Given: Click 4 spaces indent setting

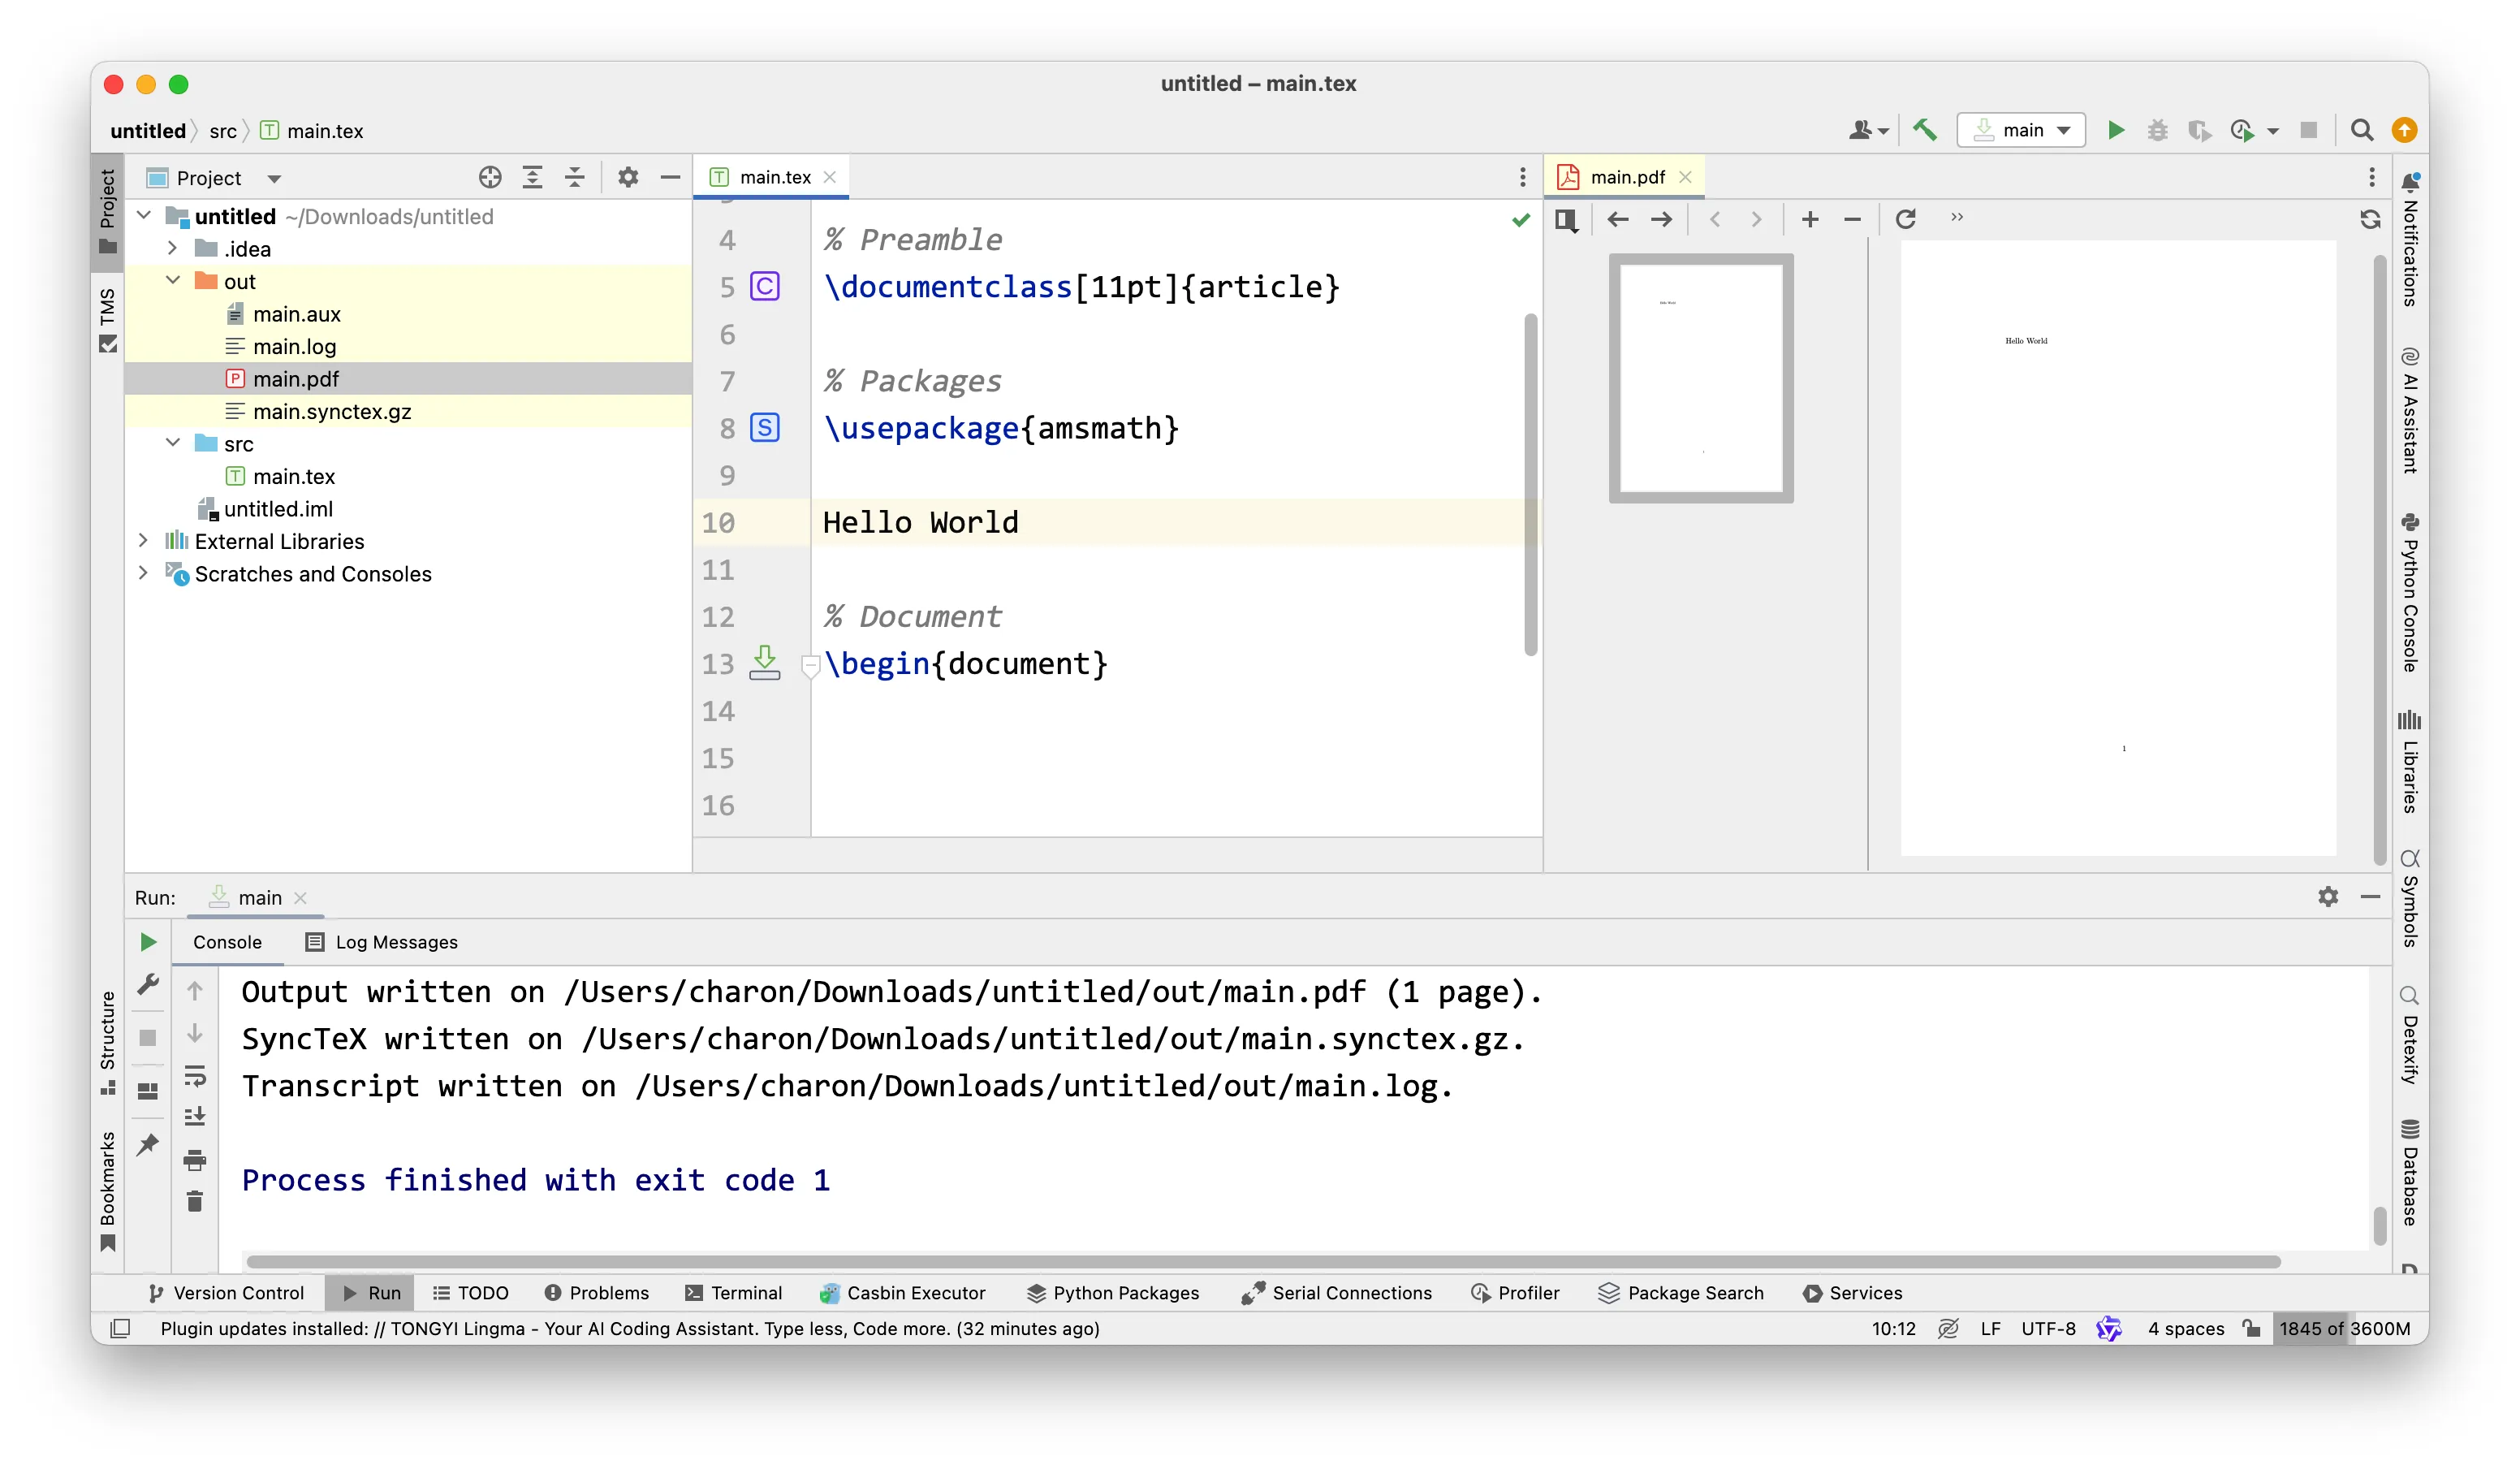Looking at the screenshot, I should click(x=2186, y=1328).
